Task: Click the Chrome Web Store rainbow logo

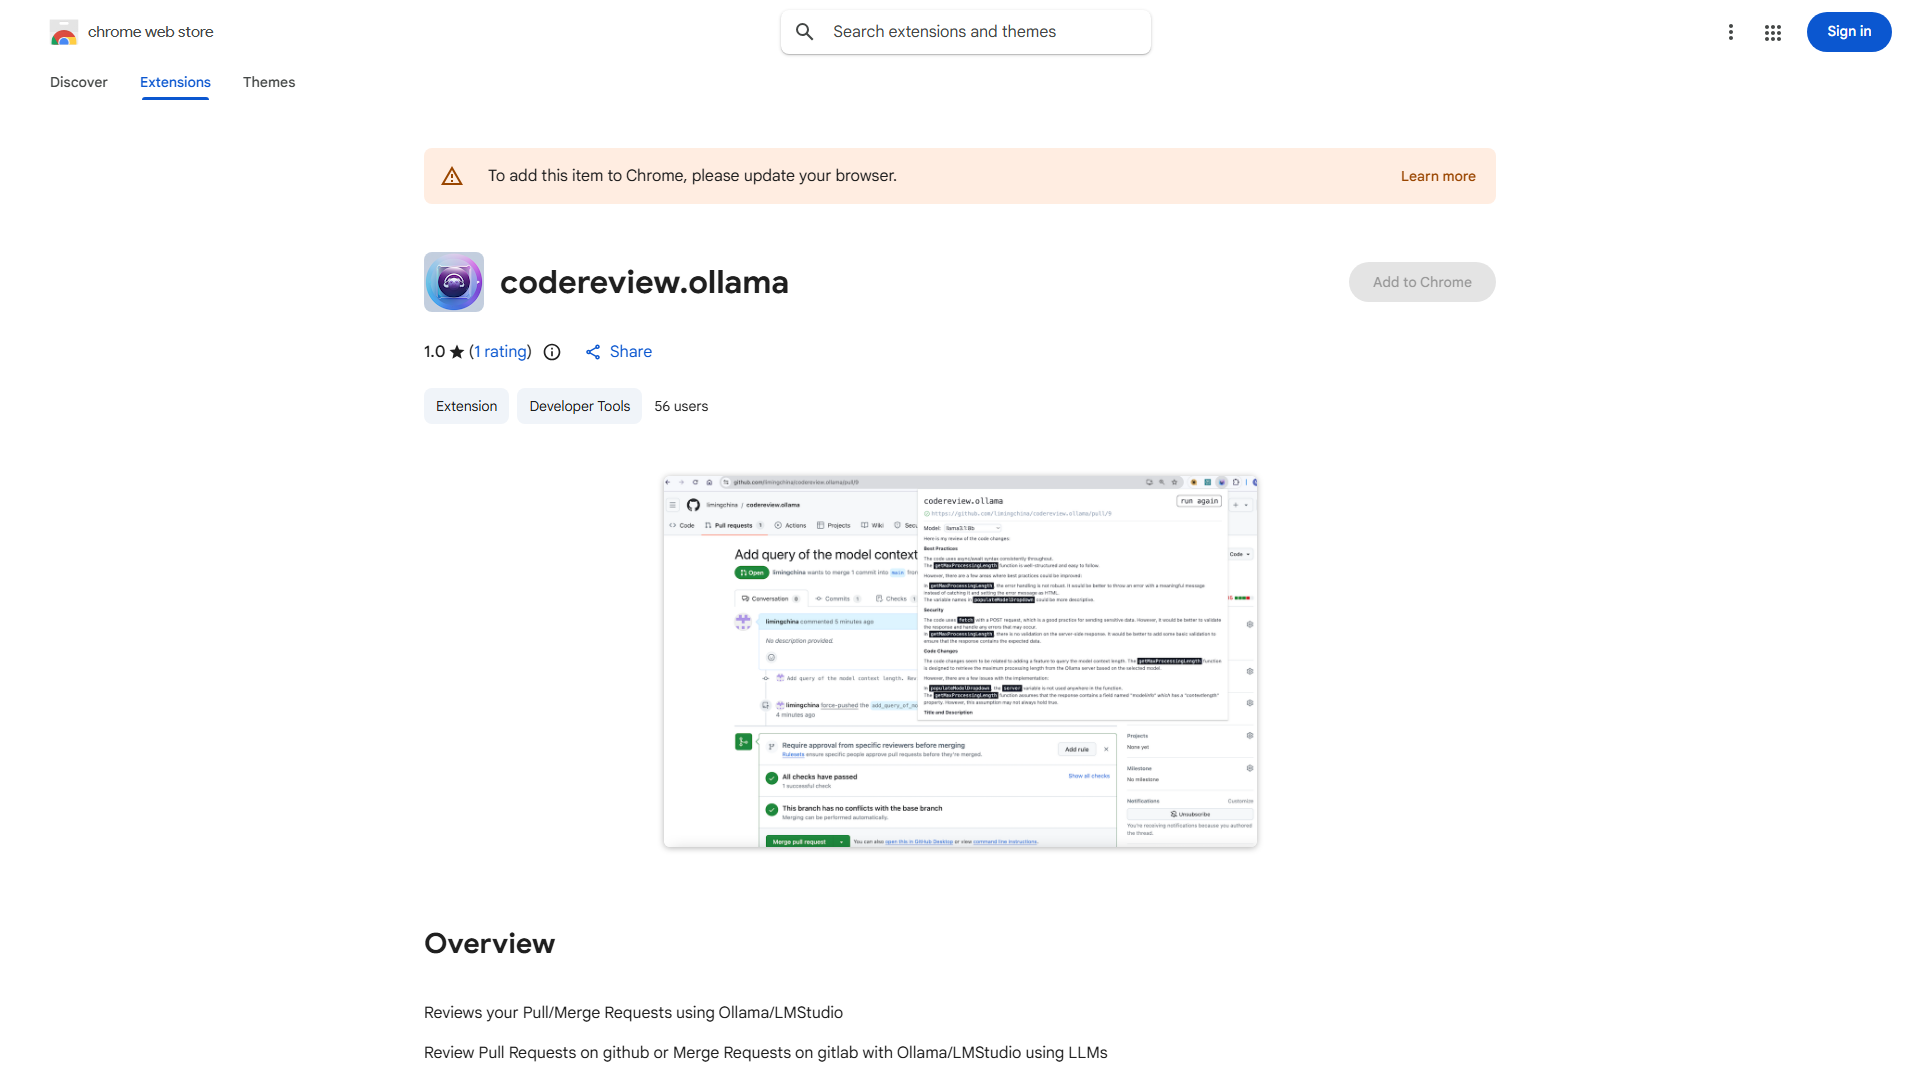Action: pos(64,32)
